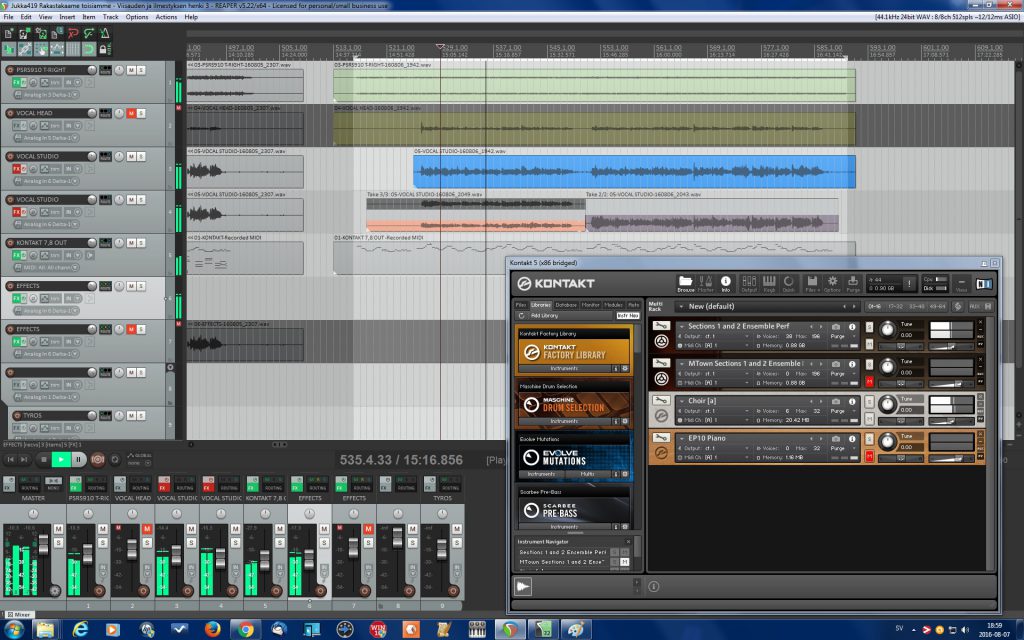The image size is (1024, 640).
Task: Open Chrome from the taskbar
Action: pos(246,629)
